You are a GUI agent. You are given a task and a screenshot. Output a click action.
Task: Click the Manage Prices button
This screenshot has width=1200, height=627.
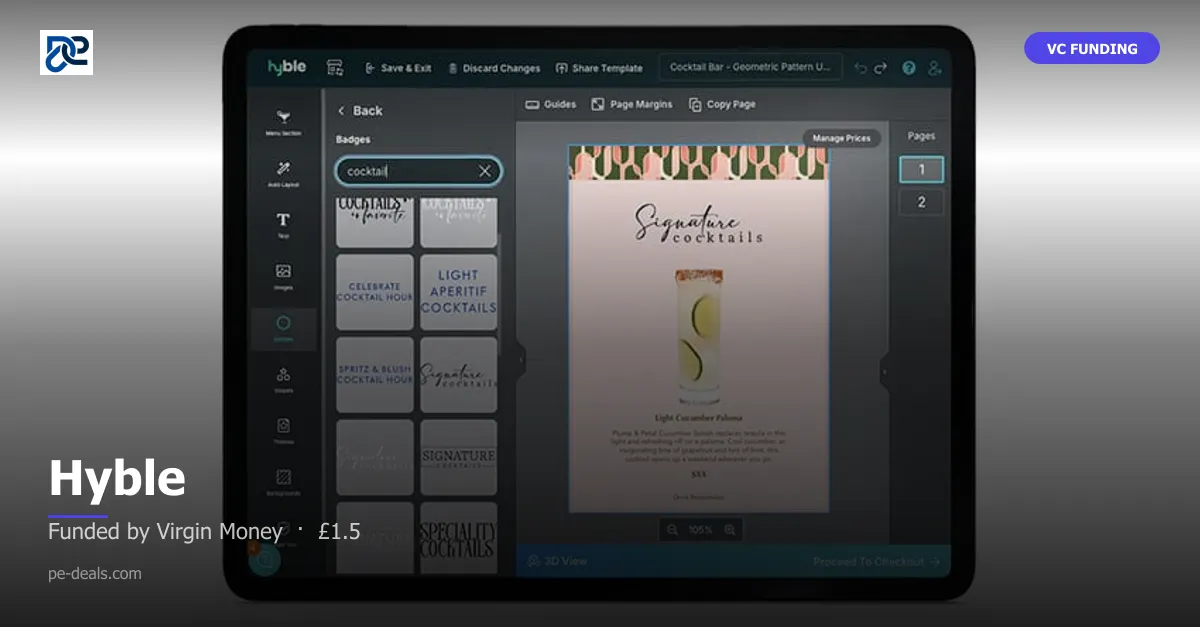[841, 138]
